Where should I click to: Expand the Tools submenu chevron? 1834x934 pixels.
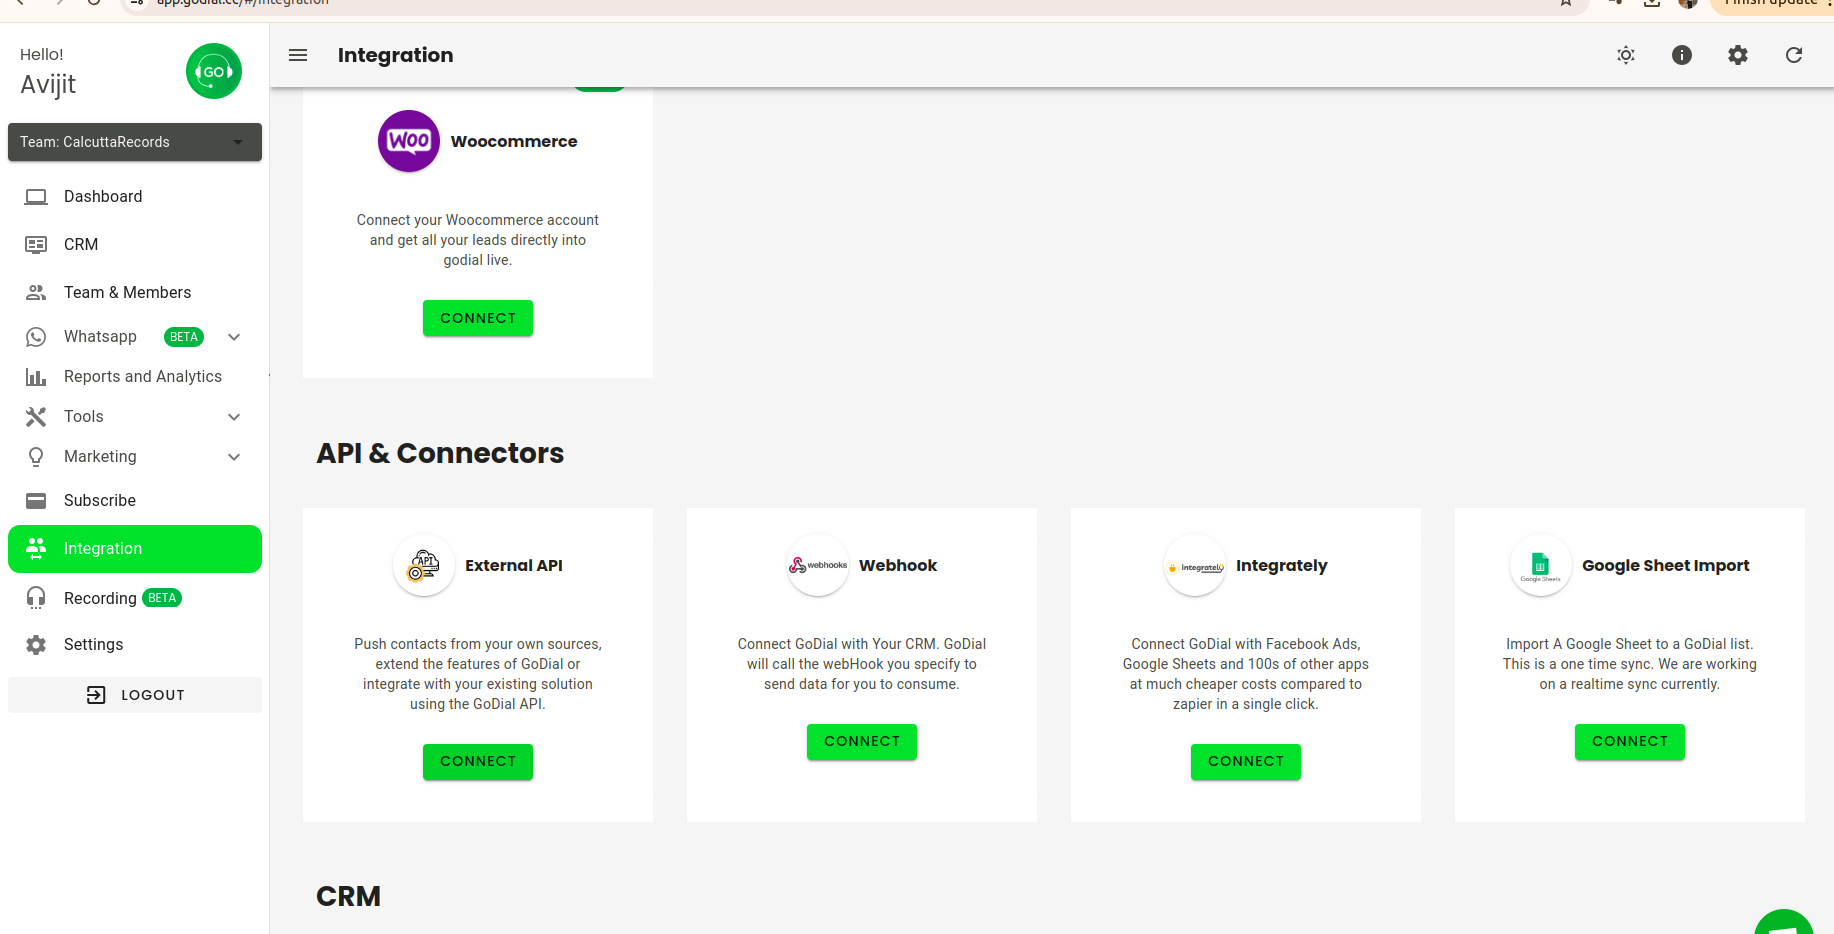pyautogui.click(x=234, y=417)
